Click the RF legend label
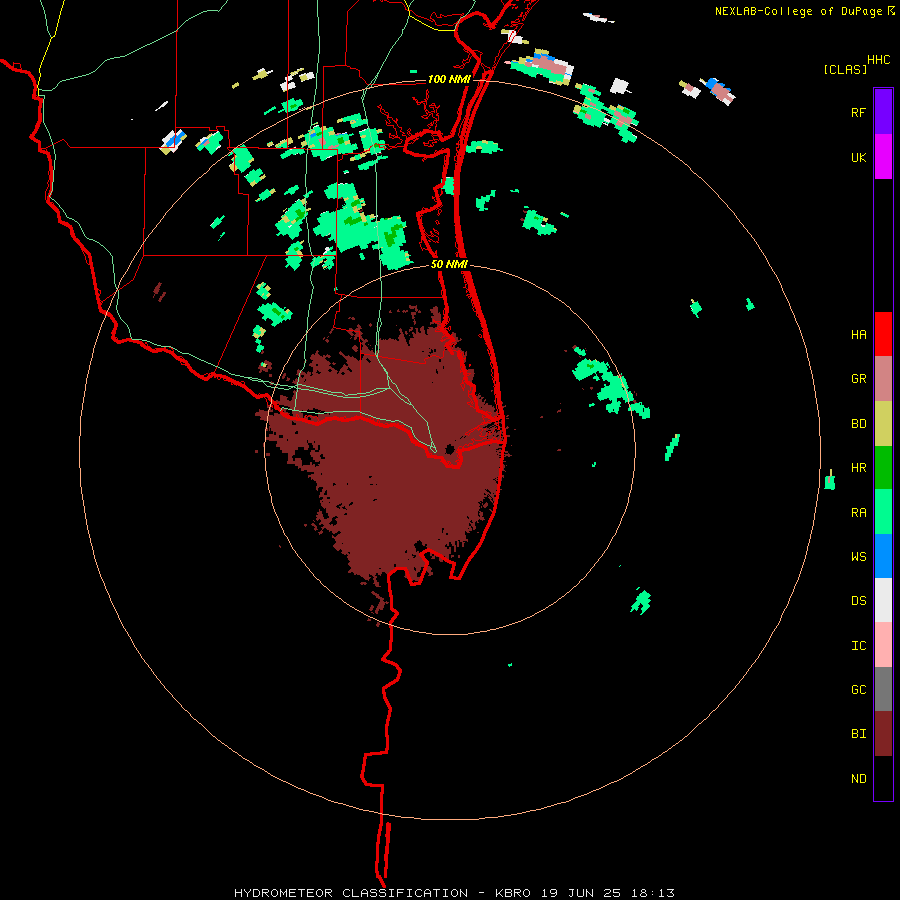The image size is (900, 900). click(x=858, y=112)
